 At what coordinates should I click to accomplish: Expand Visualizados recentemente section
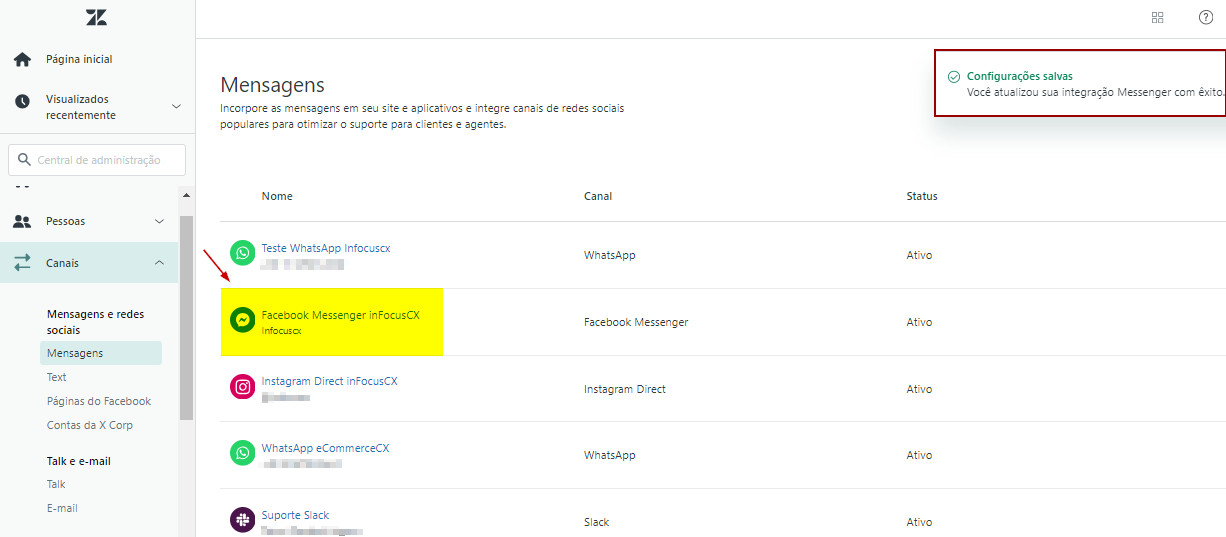[176, 106]
